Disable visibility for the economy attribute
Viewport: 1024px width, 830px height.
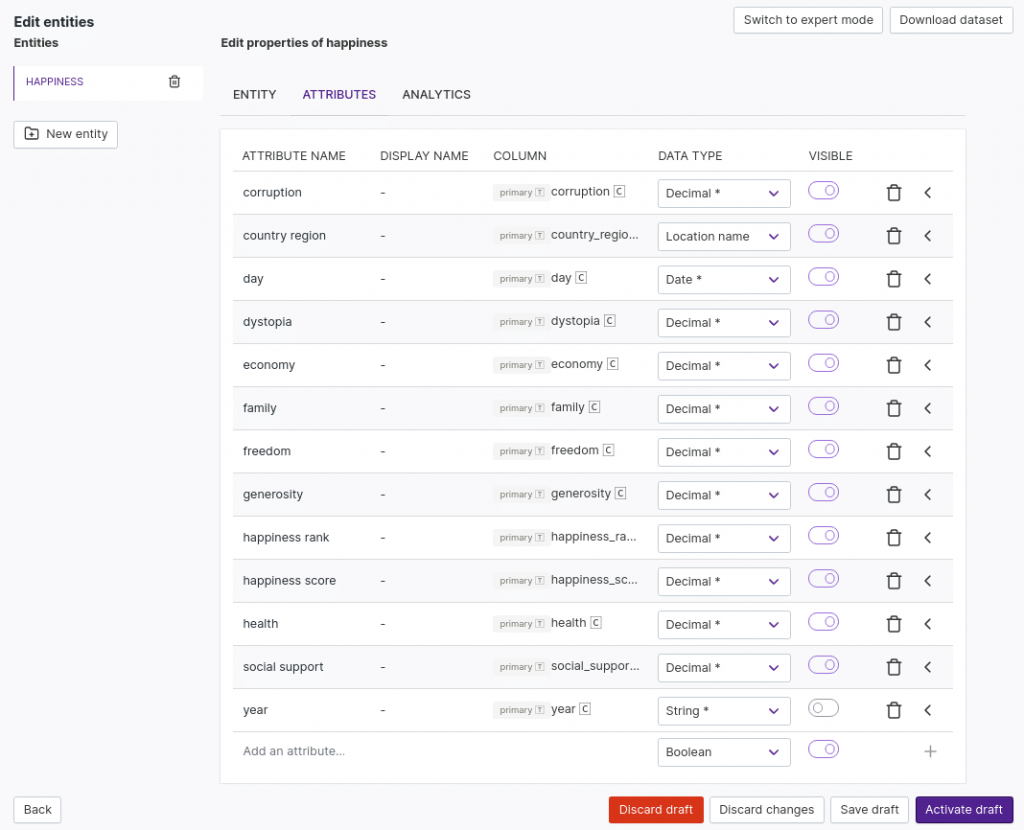(823, 363)
